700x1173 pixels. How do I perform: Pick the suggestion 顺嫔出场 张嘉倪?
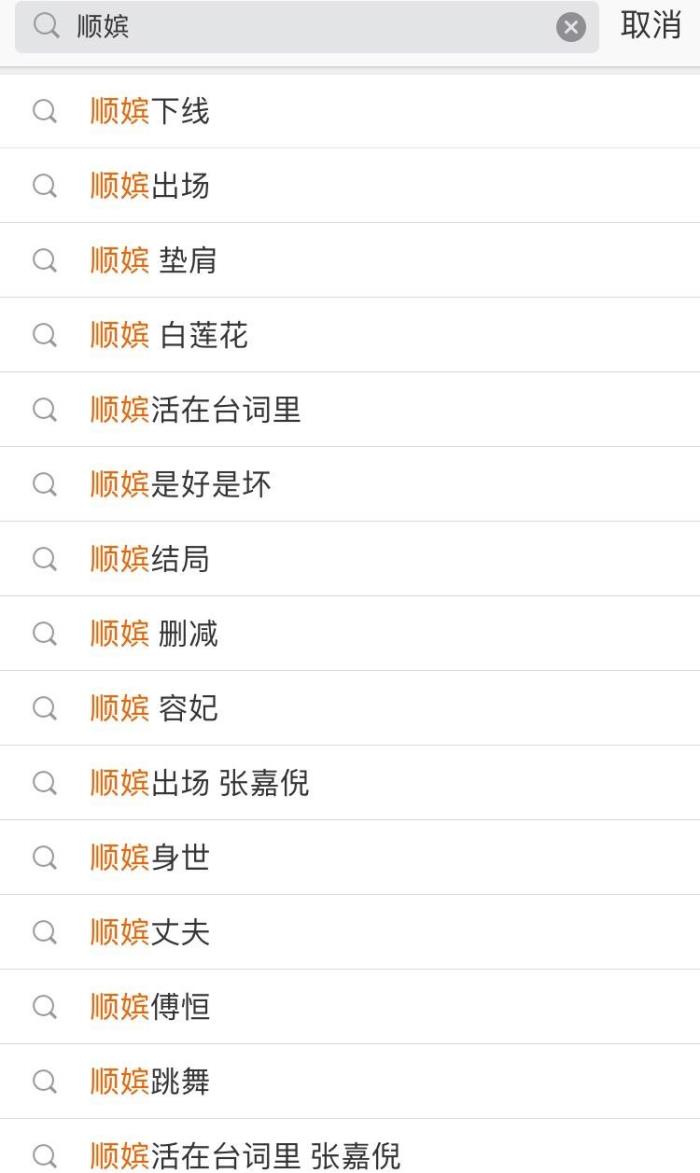(x=200, y=783)
